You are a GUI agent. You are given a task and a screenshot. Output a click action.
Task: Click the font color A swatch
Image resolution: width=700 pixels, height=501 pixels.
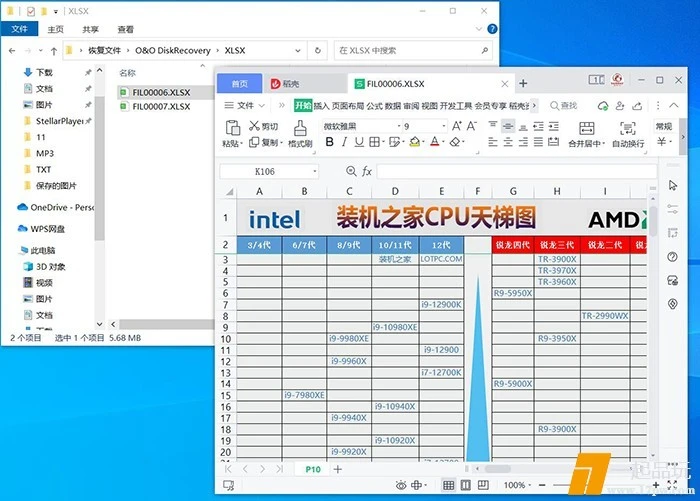435,143
